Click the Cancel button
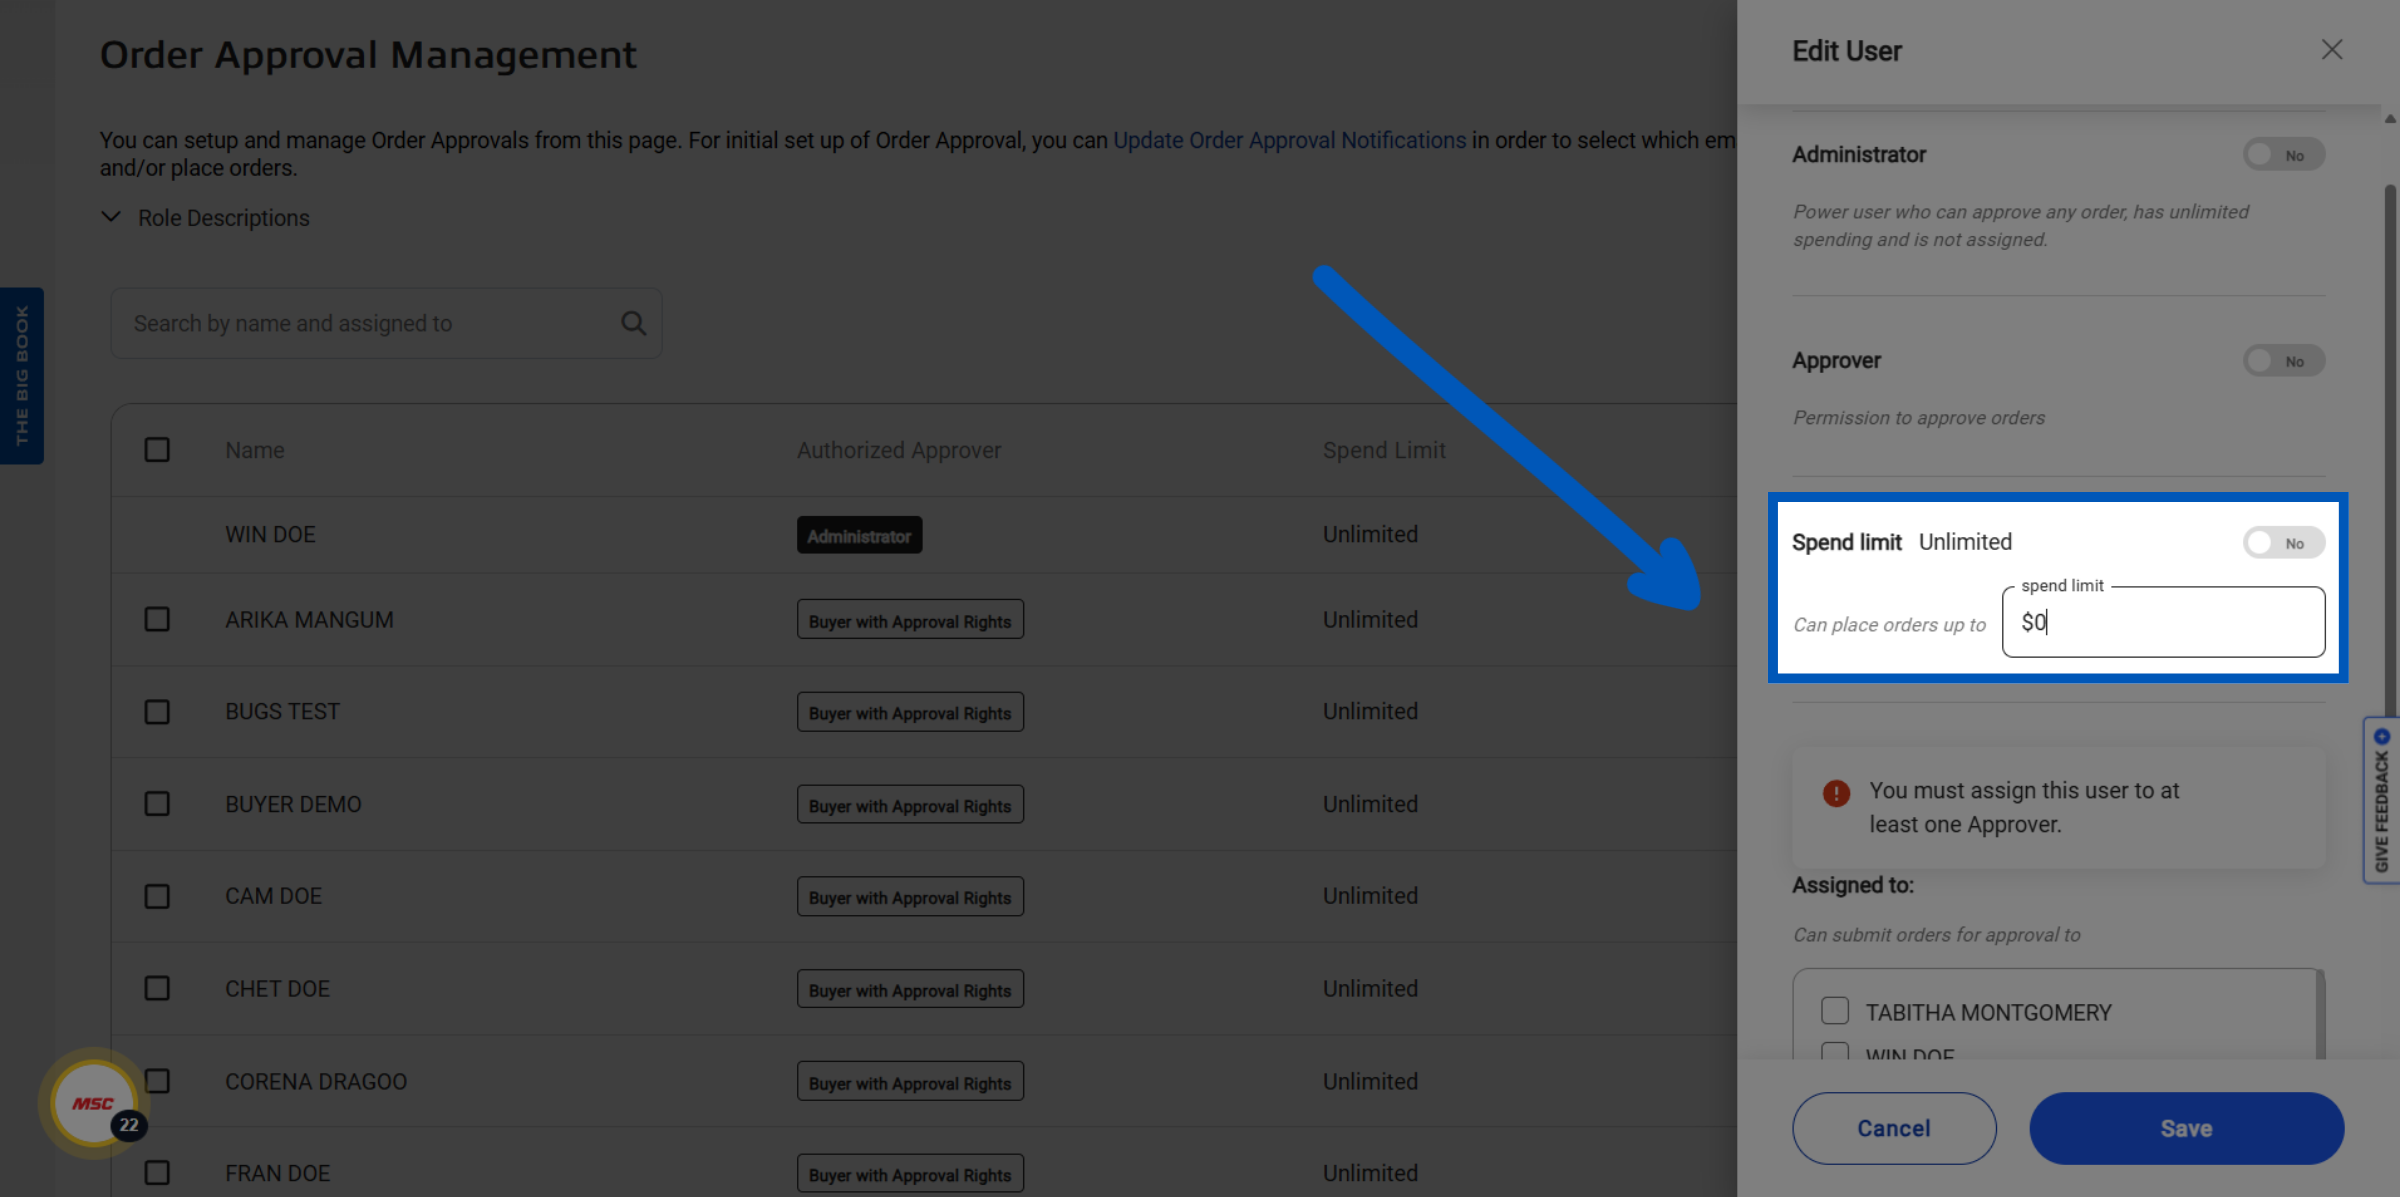This screenshot has width=2400, height=1197. point(1894,1128)
